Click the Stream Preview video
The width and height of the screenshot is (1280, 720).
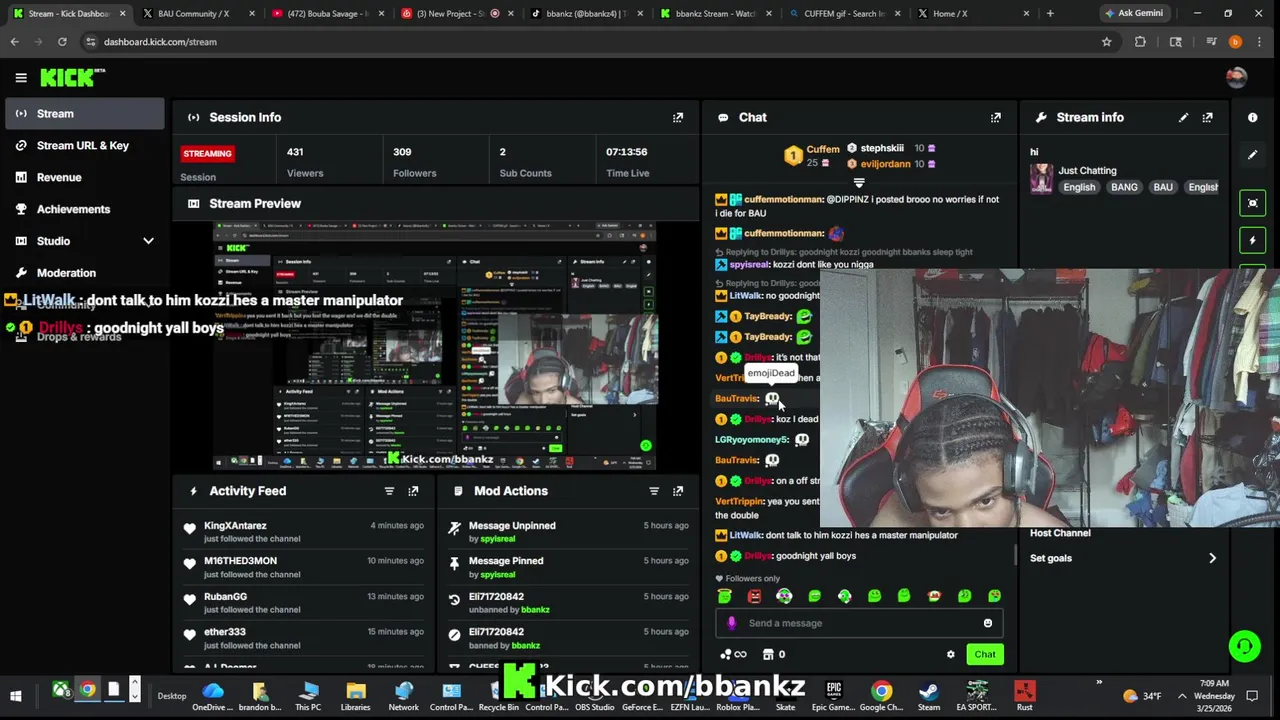(435, 345)
